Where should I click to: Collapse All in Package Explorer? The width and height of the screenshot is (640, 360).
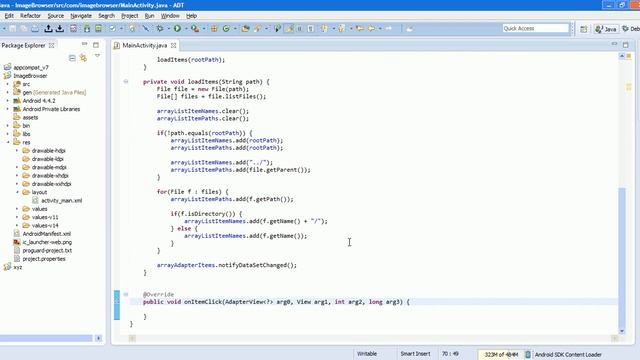coord(72,58)
